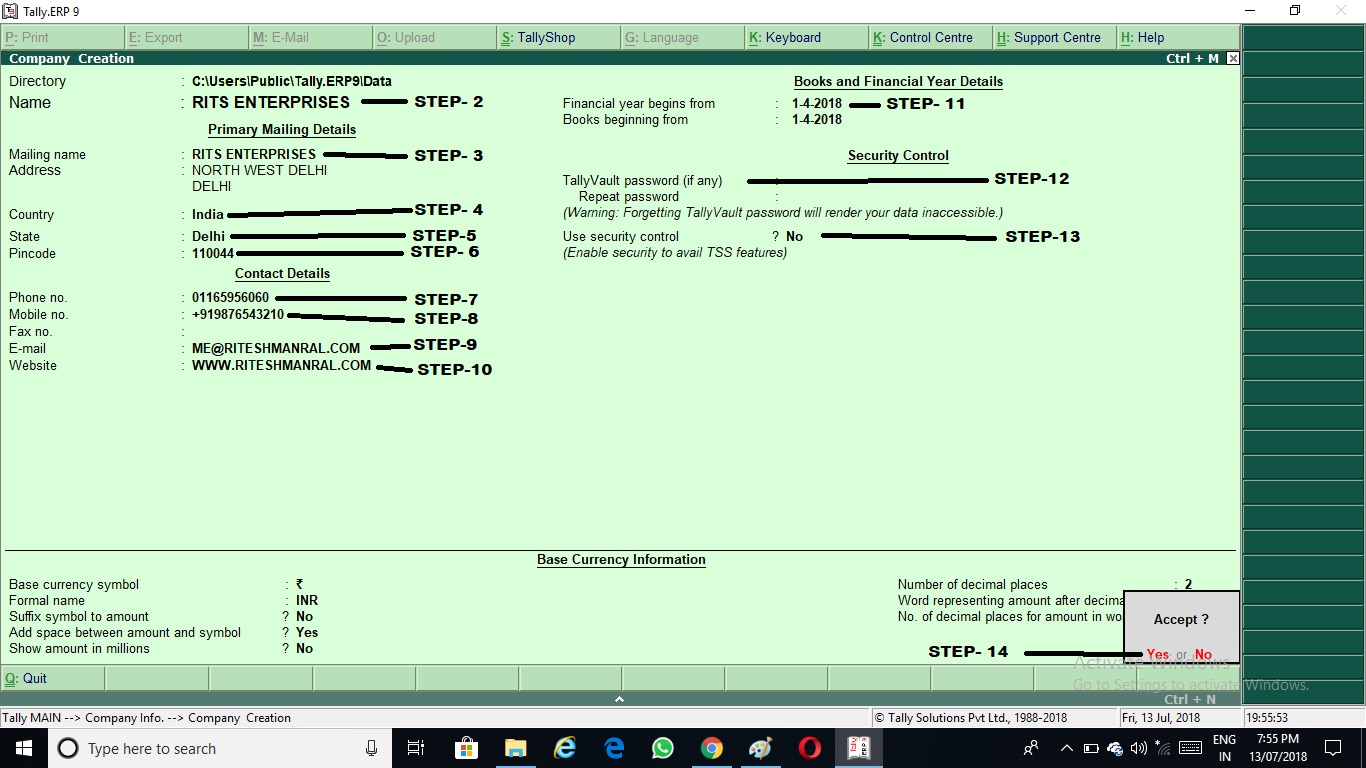Open Task View from the taskbar

(417, 748)
